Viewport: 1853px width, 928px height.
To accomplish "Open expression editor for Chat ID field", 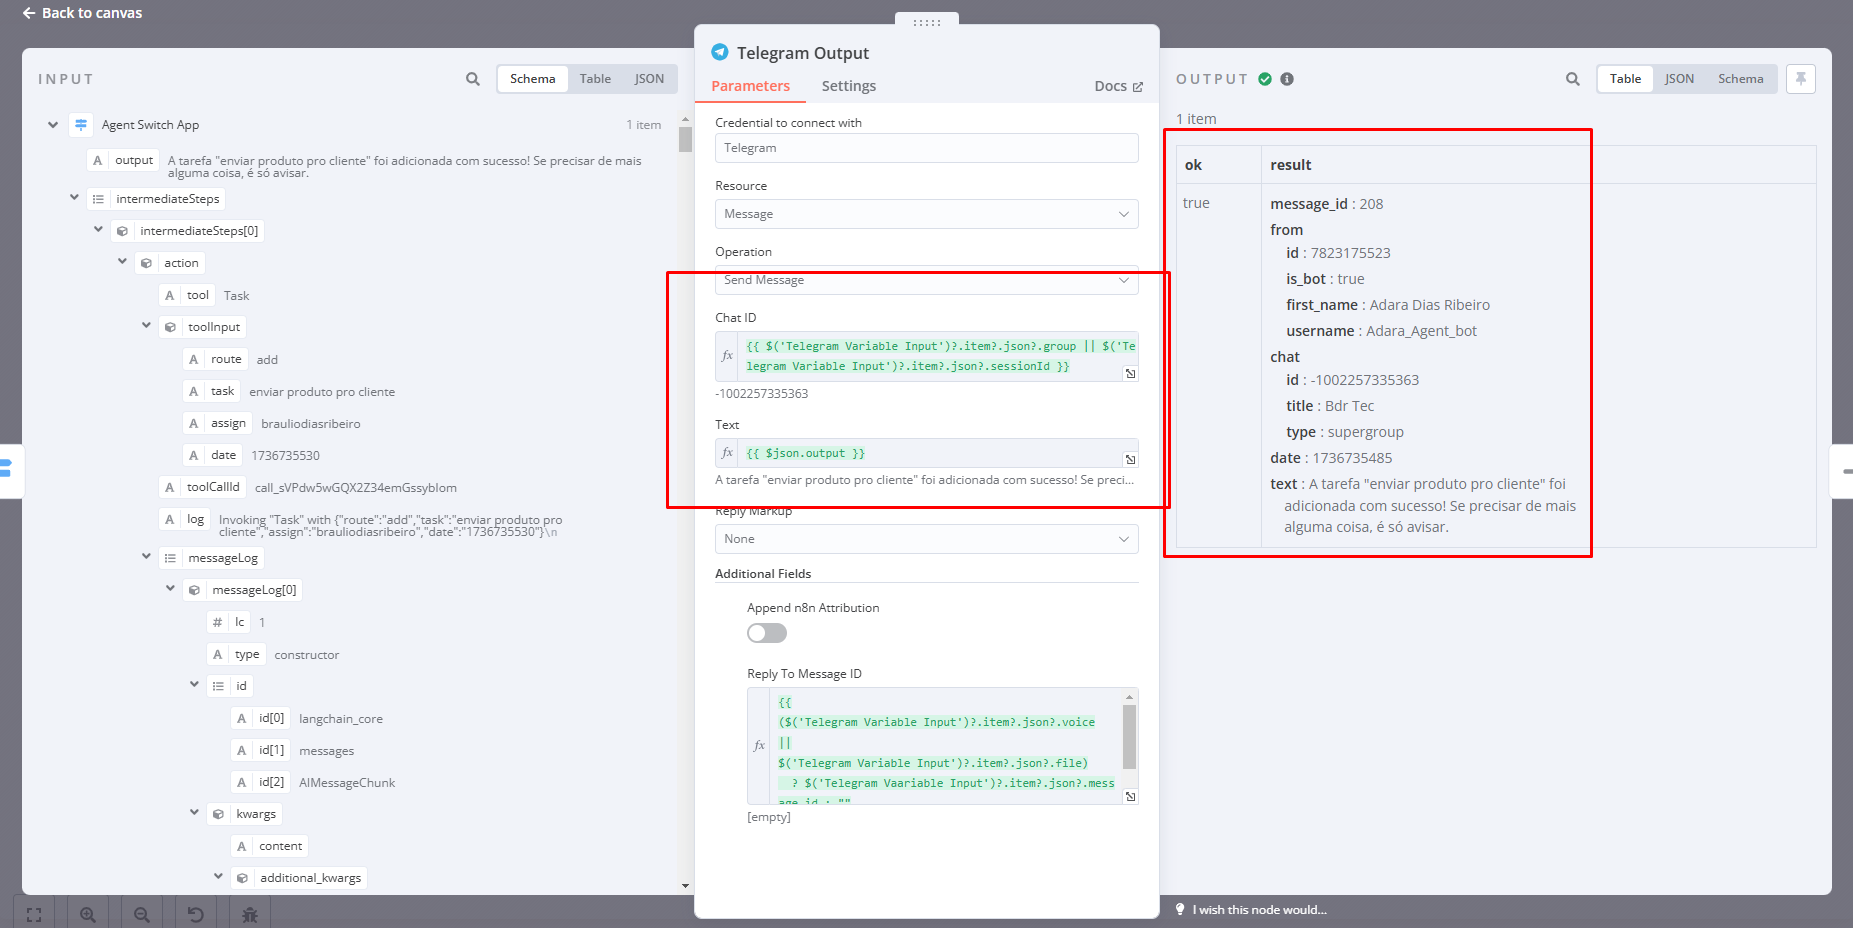I will pos(1130,373).
